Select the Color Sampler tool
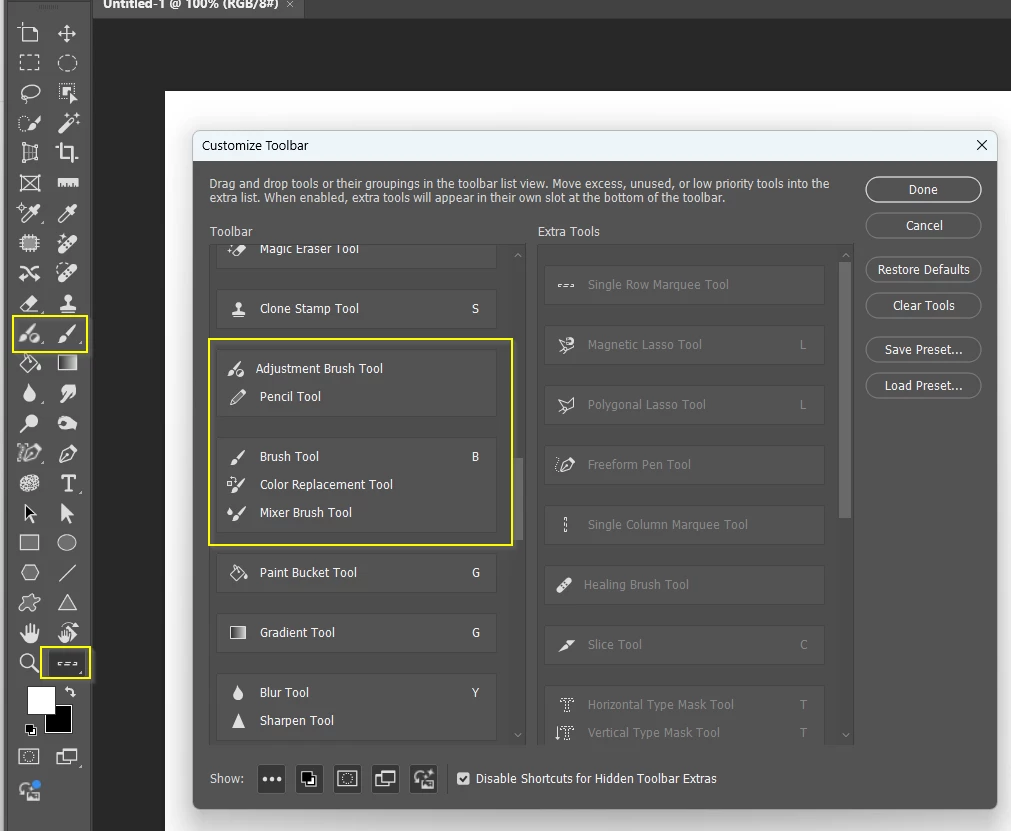Image resolution: width=1011 pixels, height=831 pixels. point(30,213)
